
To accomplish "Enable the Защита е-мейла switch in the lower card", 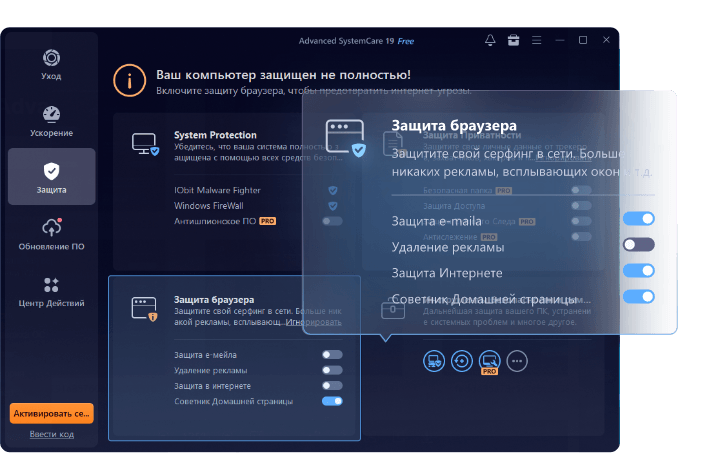I will pyautogui.click(x=332, y=355).
